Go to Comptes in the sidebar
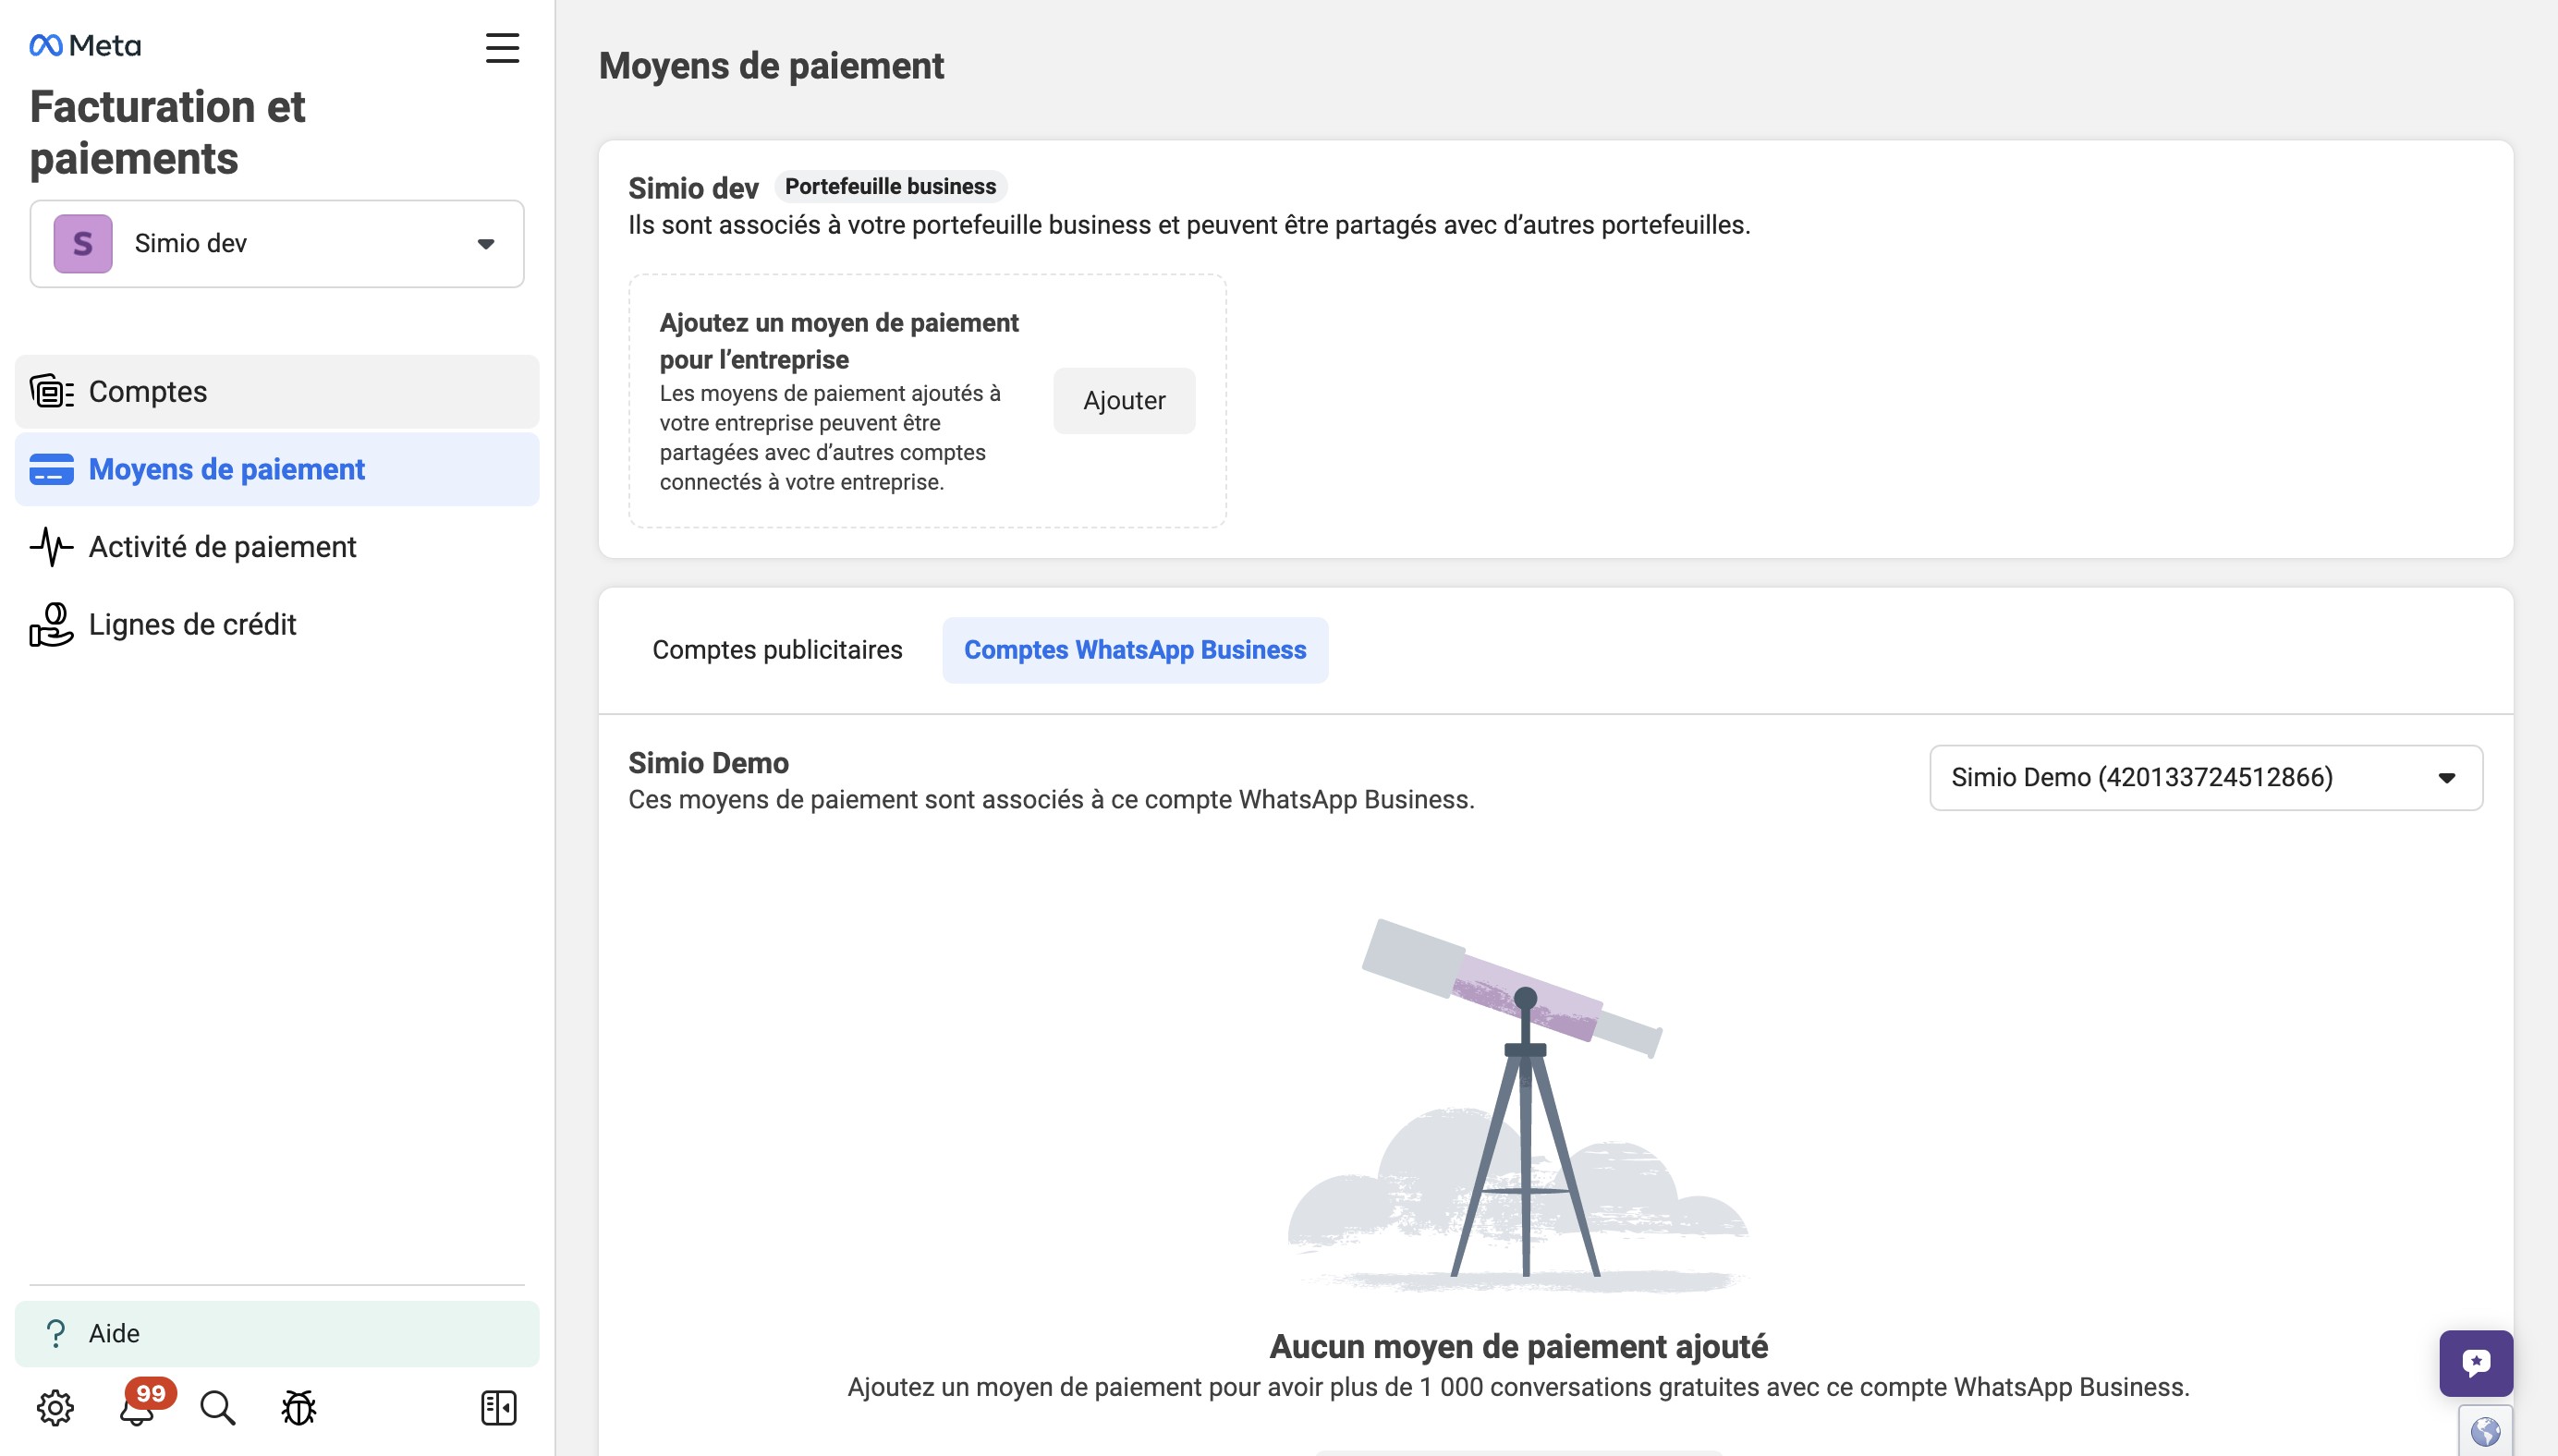2558x1456 pixels. [148, 392]
